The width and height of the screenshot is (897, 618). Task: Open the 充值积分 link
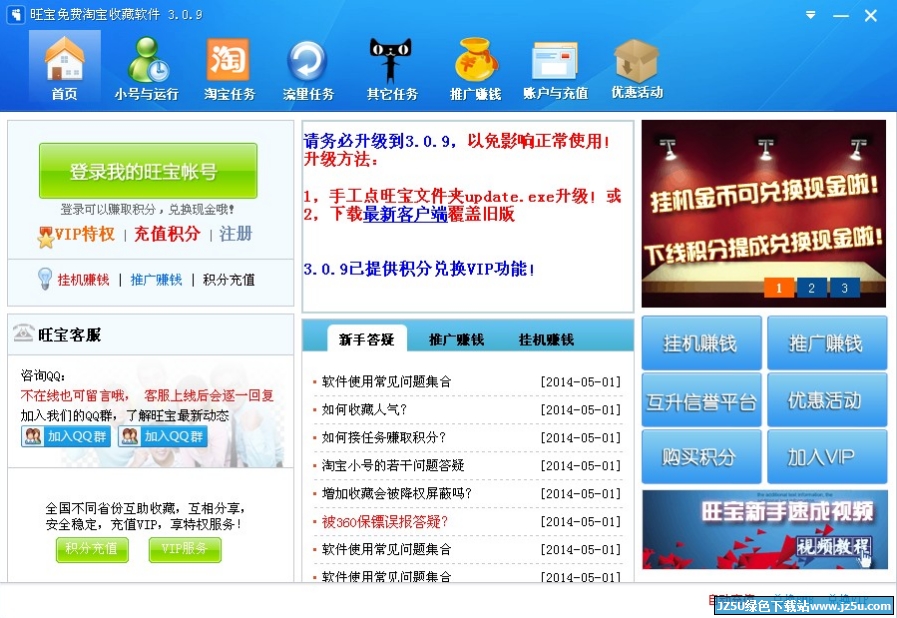click(x=167, y=233)
